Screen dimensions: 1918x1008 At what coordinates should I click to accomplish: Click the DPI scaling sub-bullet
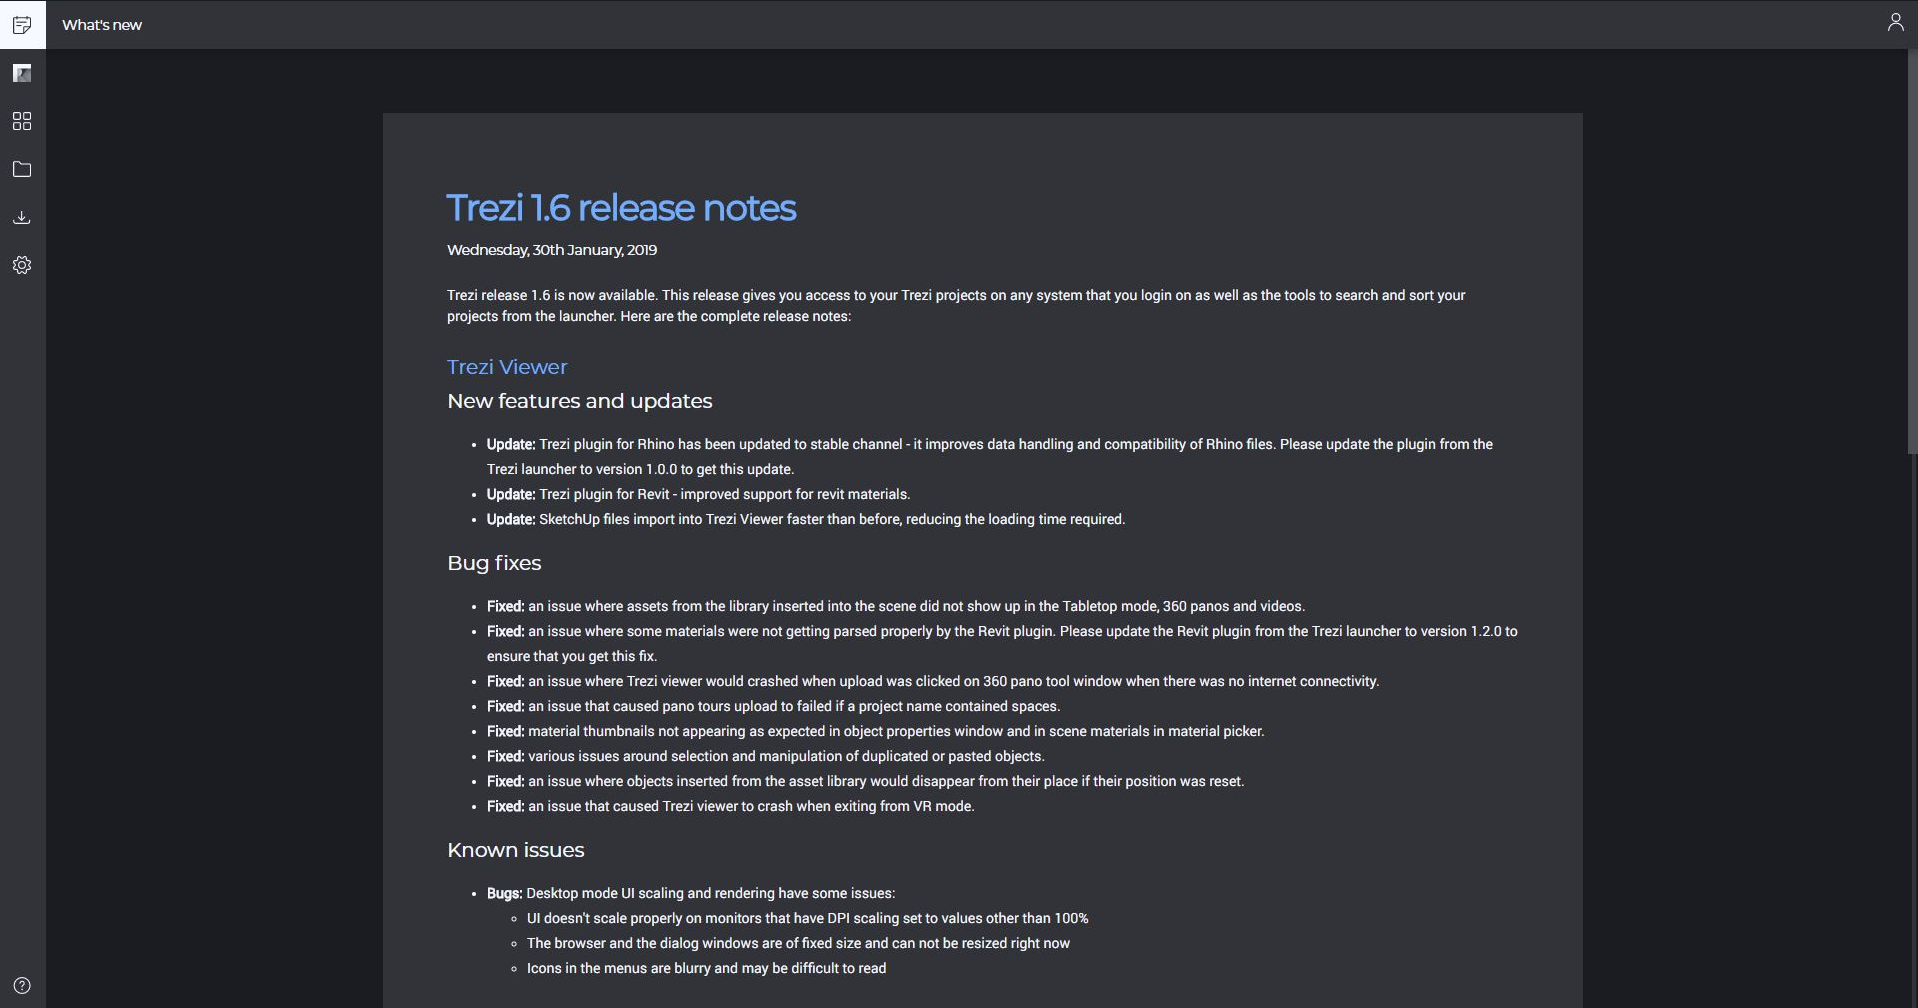[x=808, y=918]
